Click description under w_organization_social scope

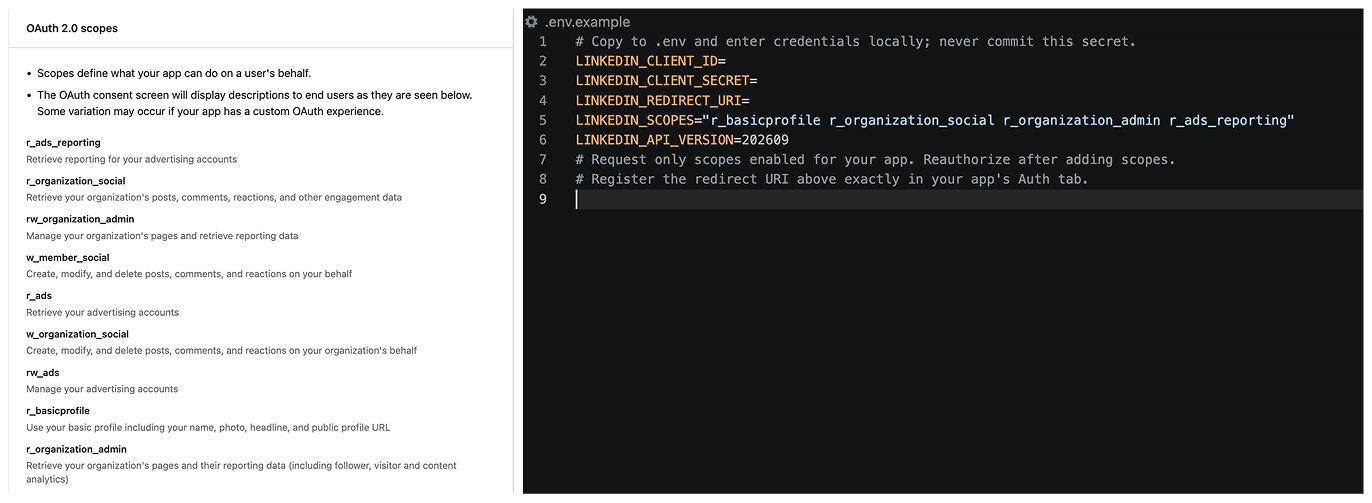(x=222, y=351)
